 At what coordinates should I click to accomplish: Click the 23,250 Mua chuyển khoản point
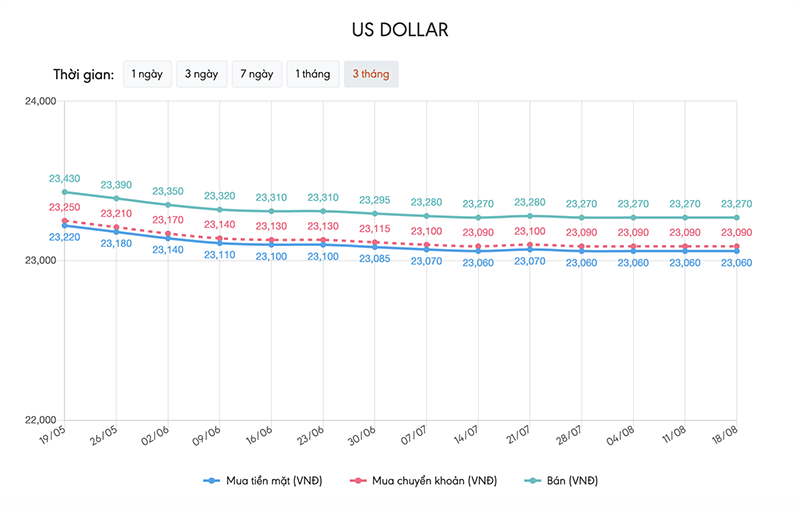[64, 221]
